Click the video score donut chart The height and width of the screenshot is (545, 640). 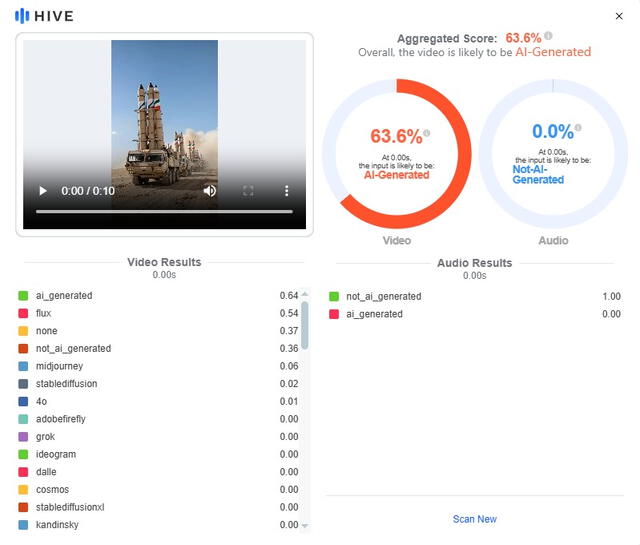point(397,153)
